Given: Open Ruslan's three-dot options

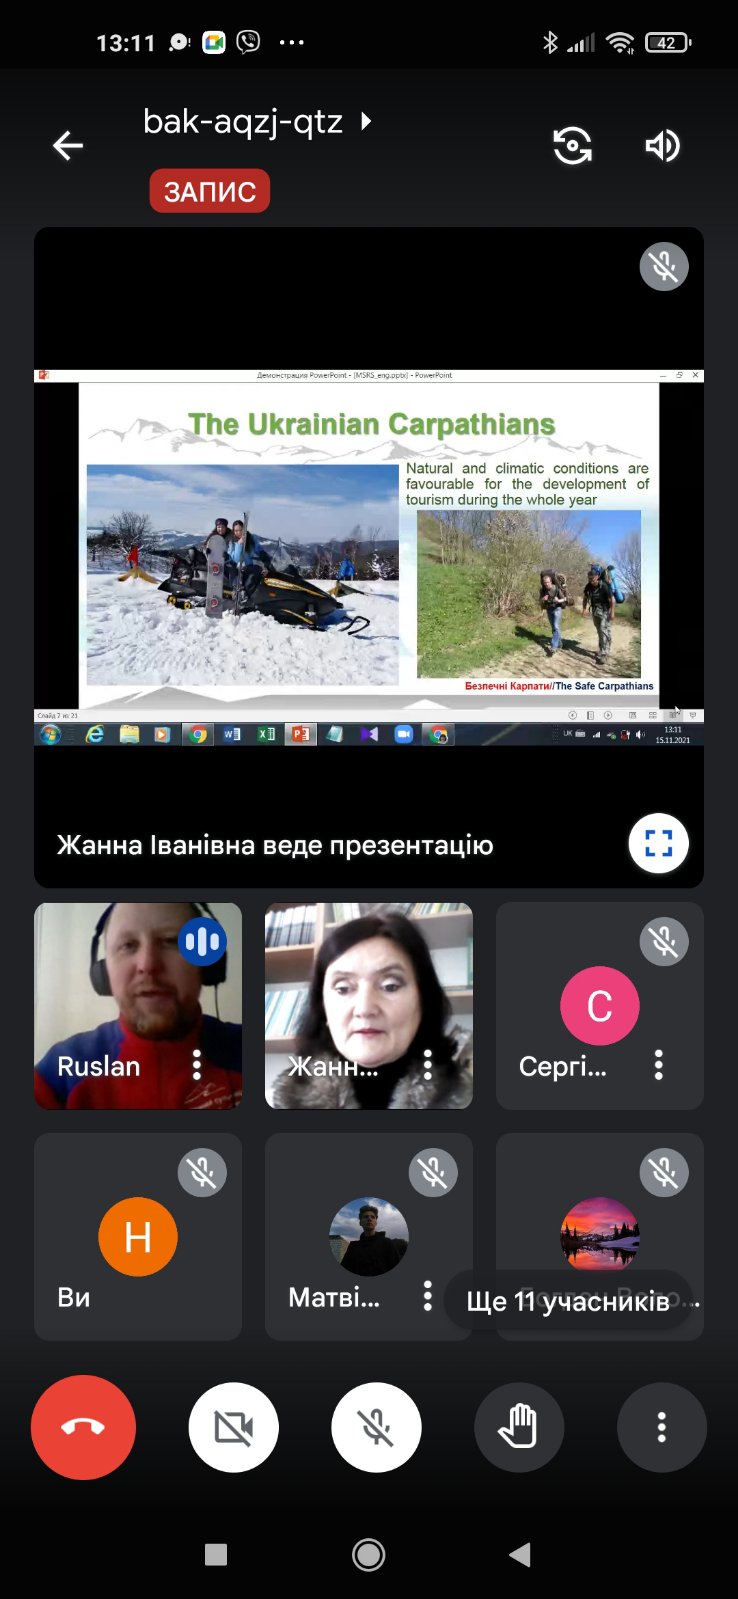Looking at the screenshot, I should [x=197, y=1065].
